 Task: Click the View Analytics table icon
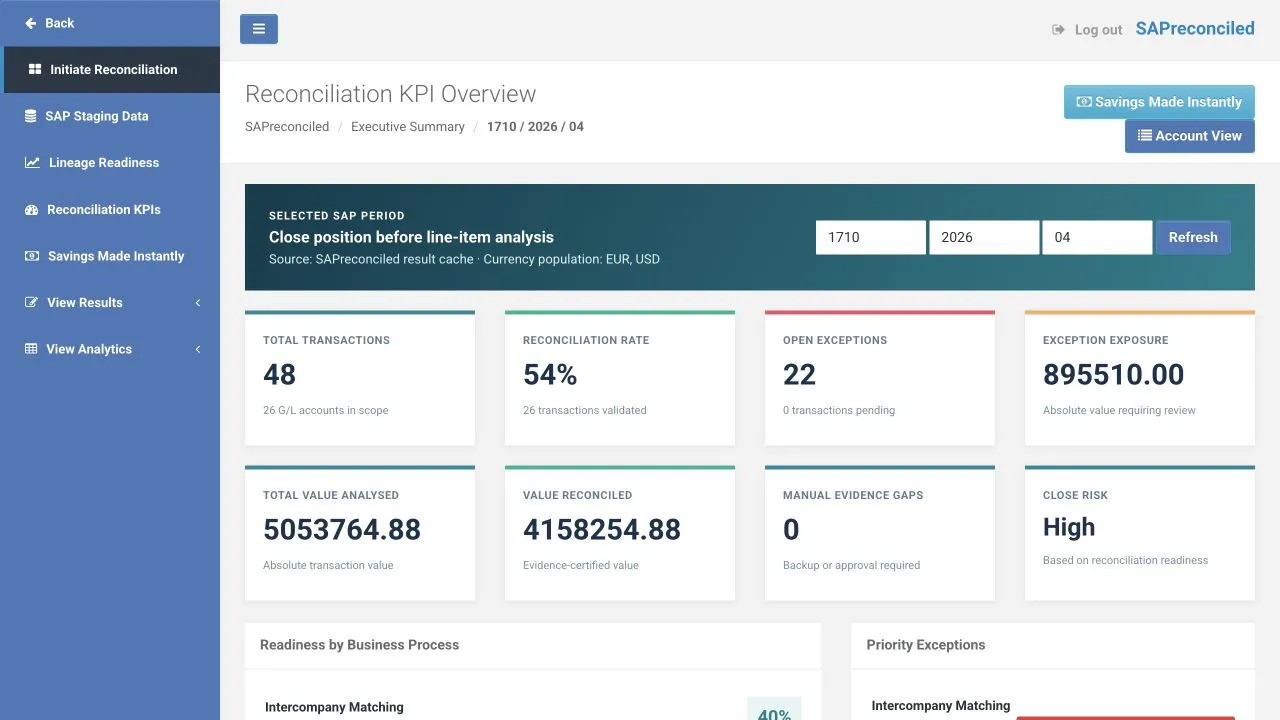click(x=31, y=349)
